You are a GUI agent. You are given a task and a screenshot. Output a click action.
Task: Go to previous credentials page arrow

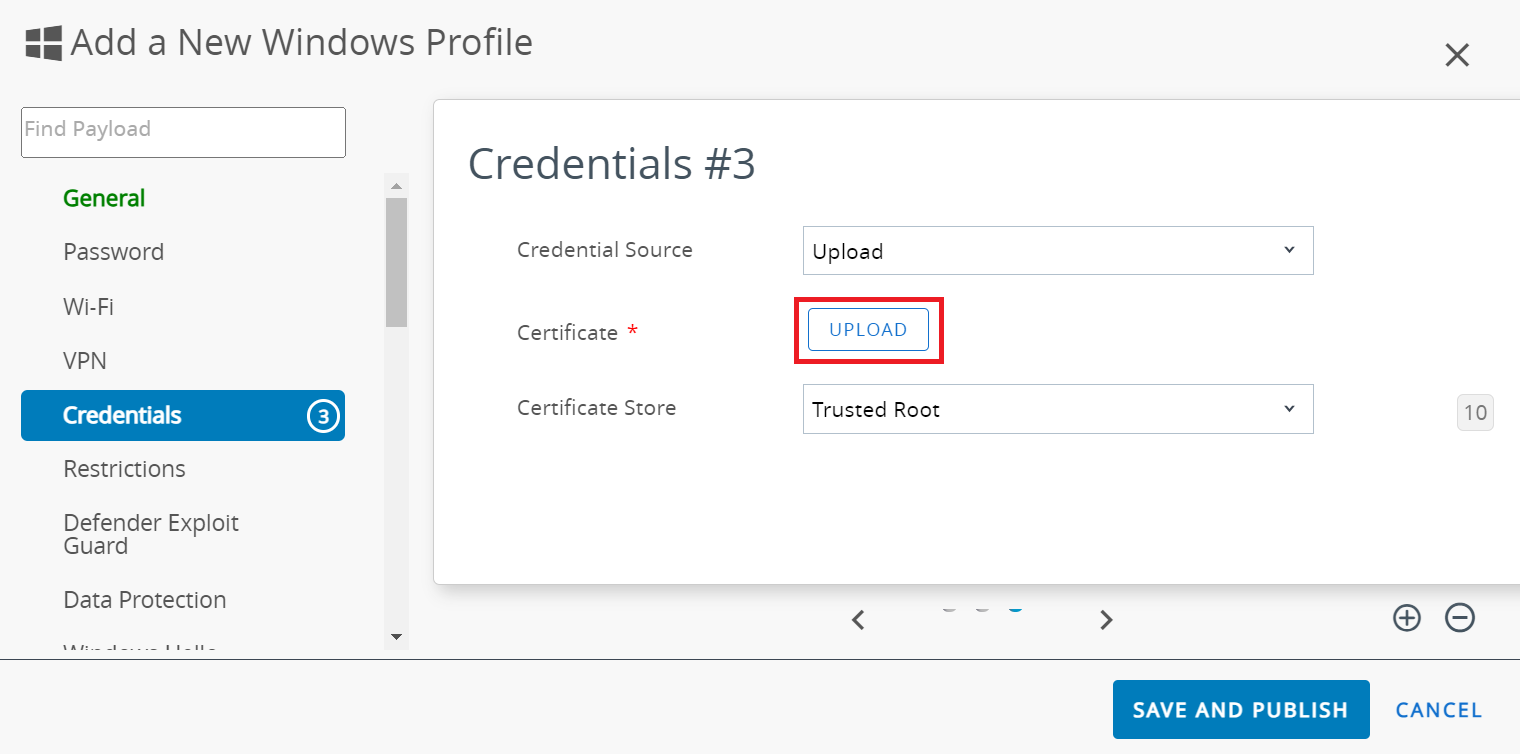(x=858, y=620)
